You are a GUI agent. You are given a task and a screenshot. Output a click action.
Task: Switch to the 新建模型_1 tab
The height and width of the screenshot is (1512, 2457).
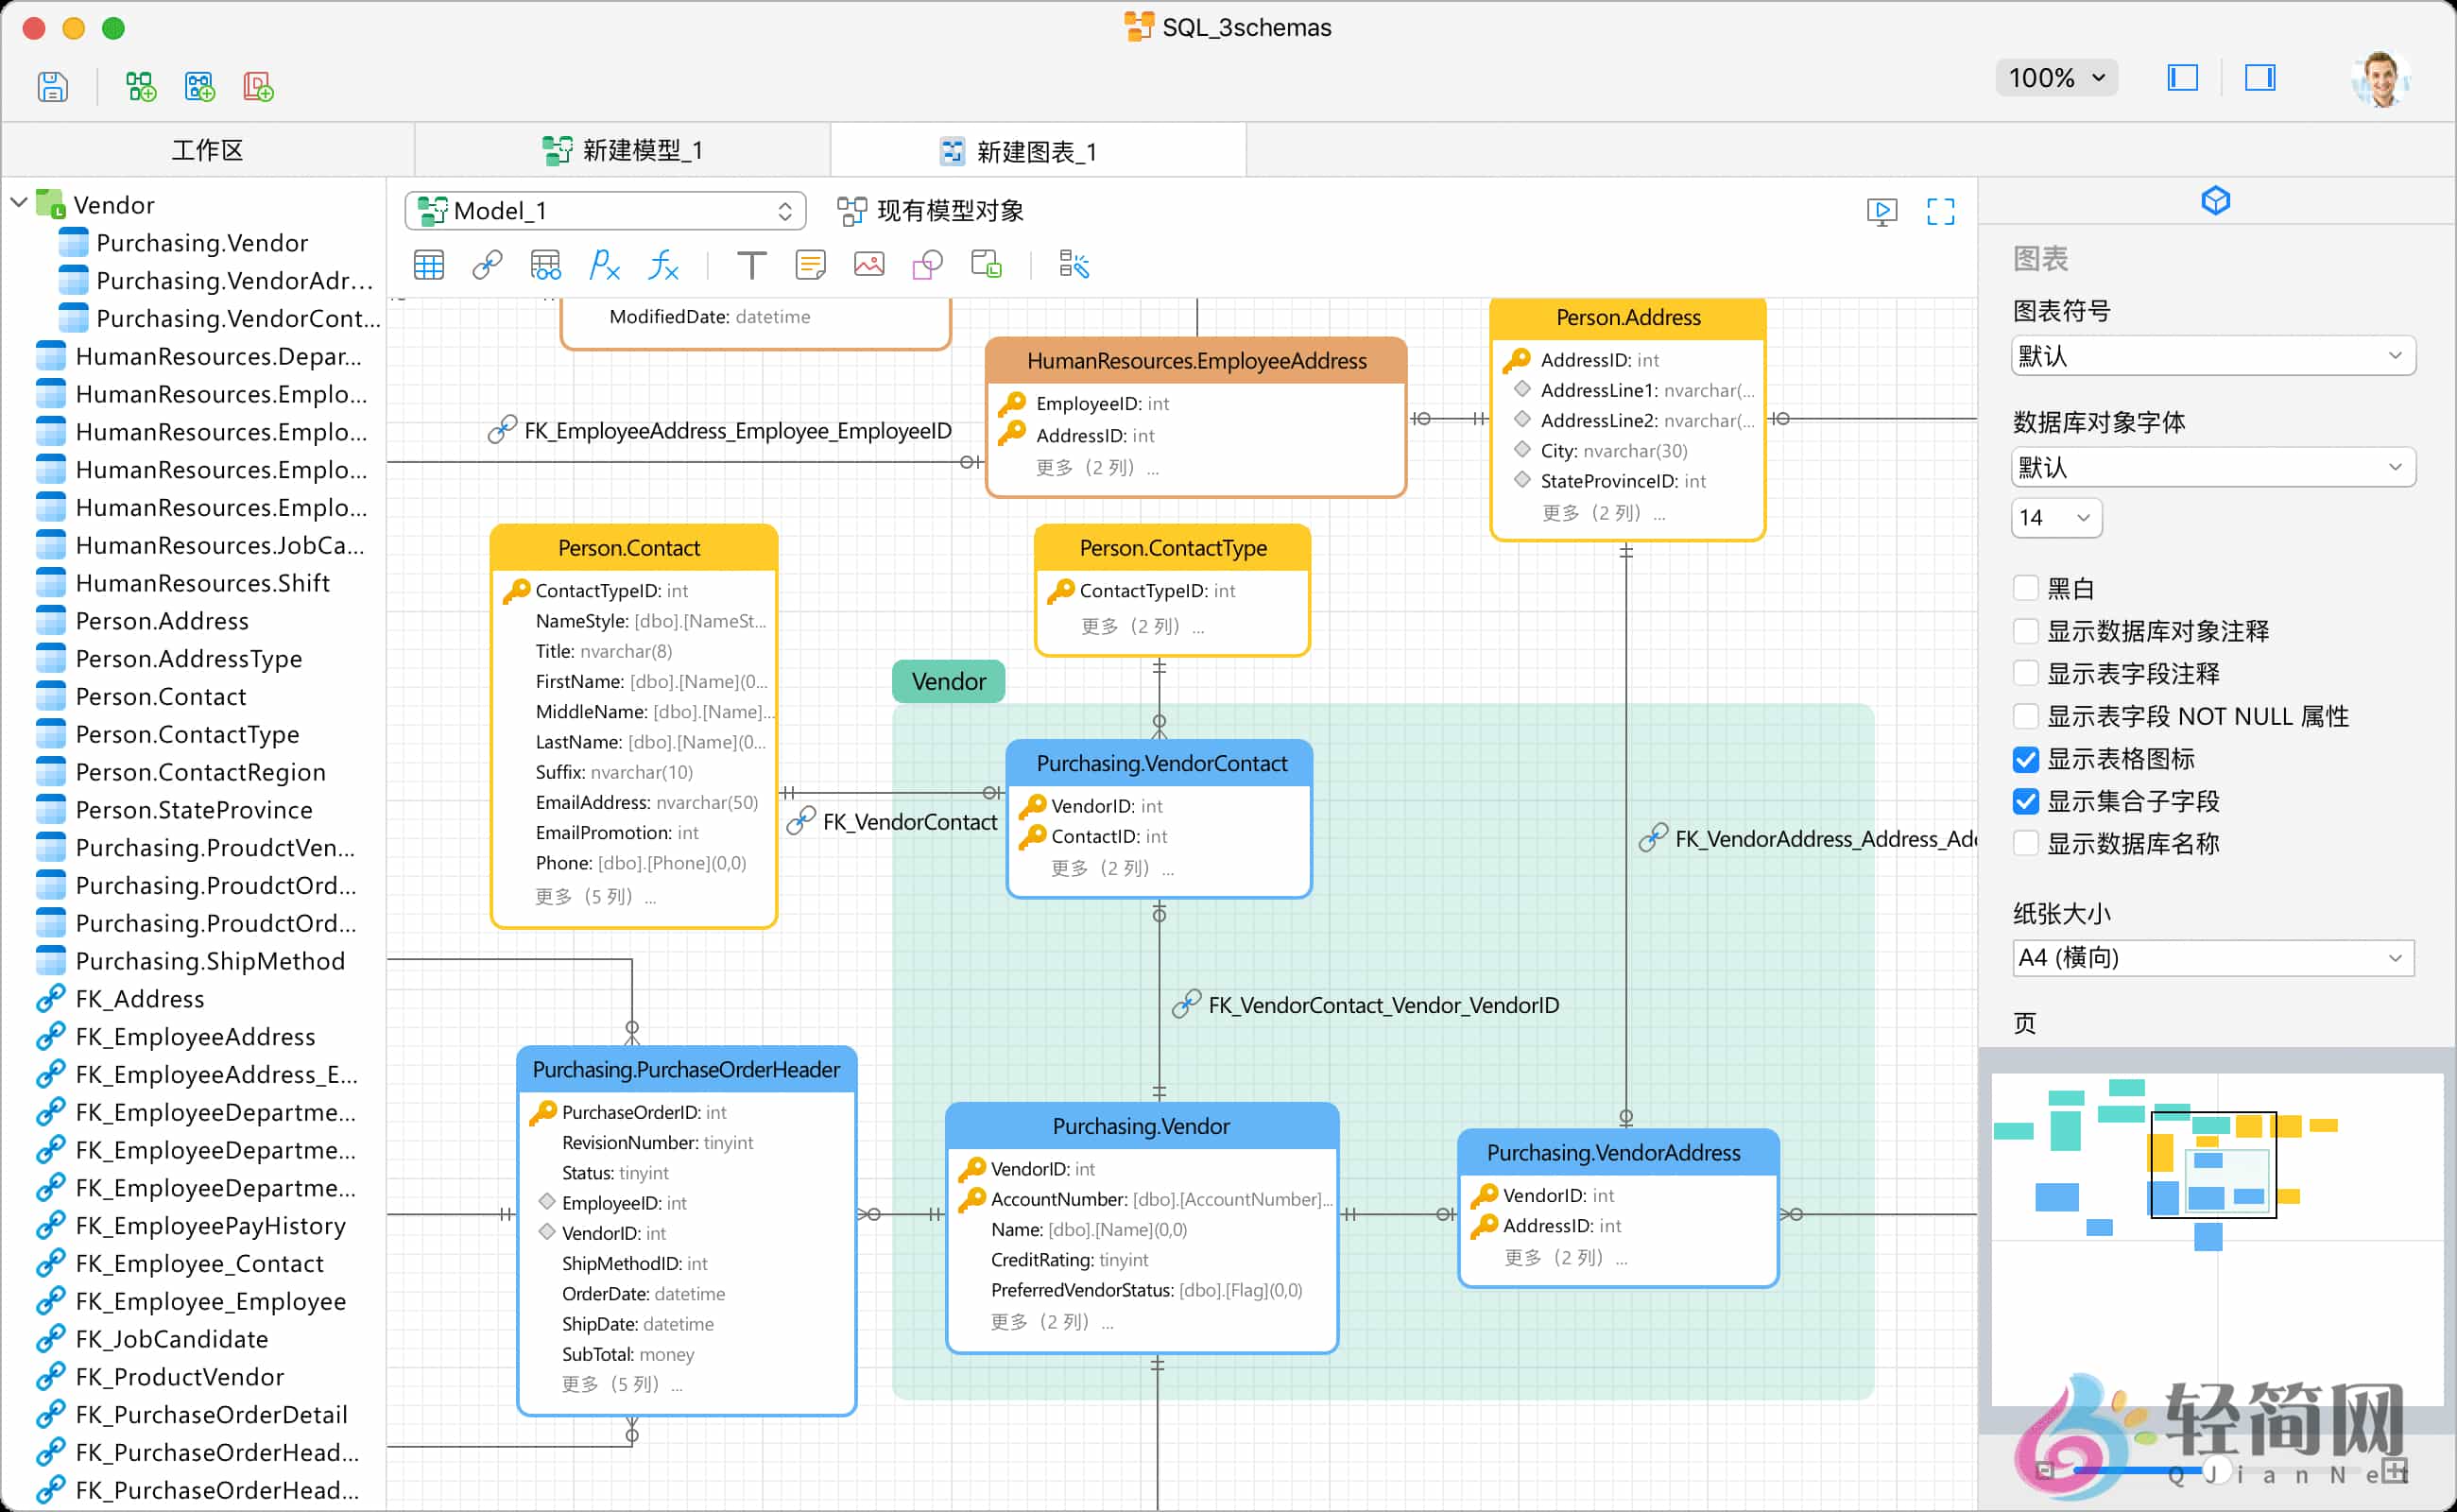[x=620, y=149]
